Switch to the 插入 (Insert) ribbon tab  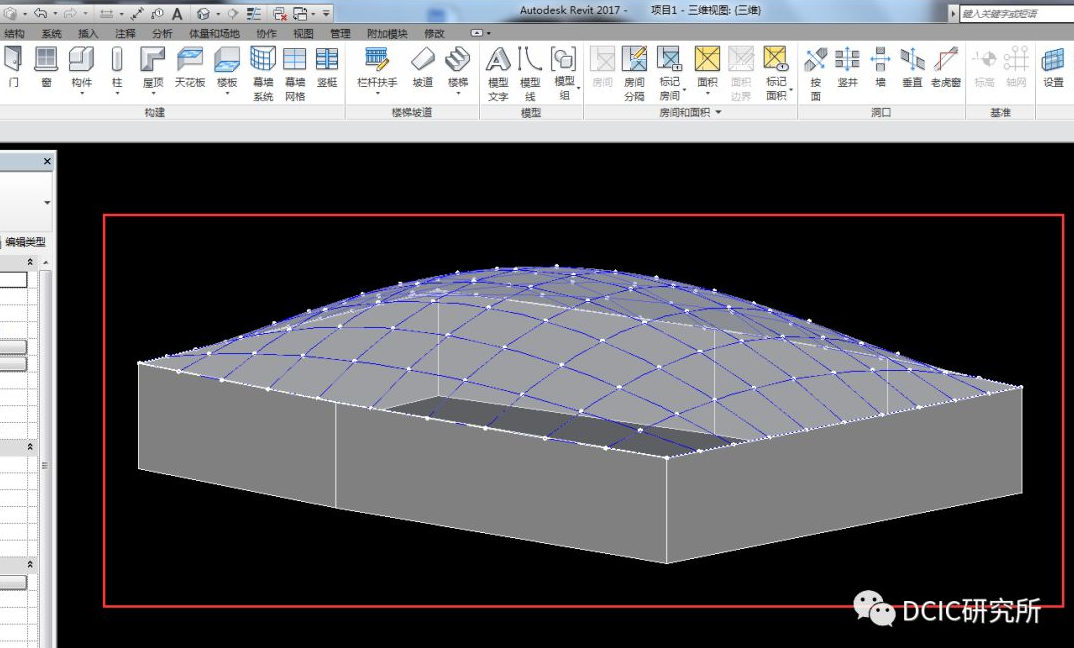88,33
